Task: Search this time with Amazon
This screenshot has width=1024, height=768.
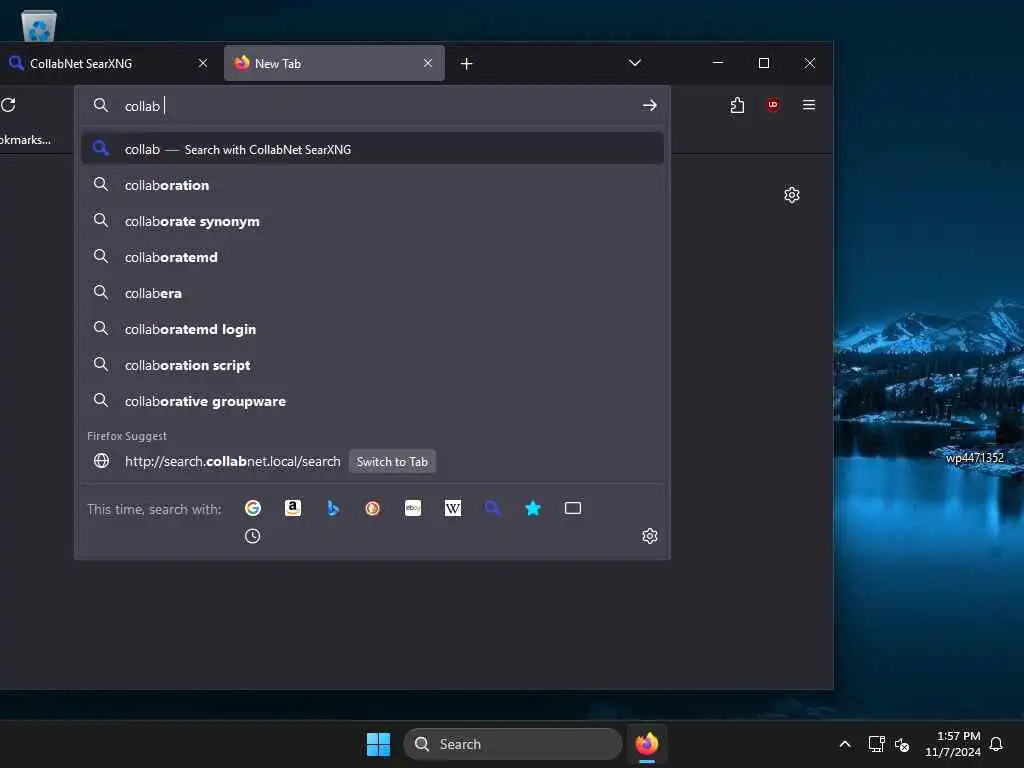Action: pyautogui.click(x=293, y=508)
